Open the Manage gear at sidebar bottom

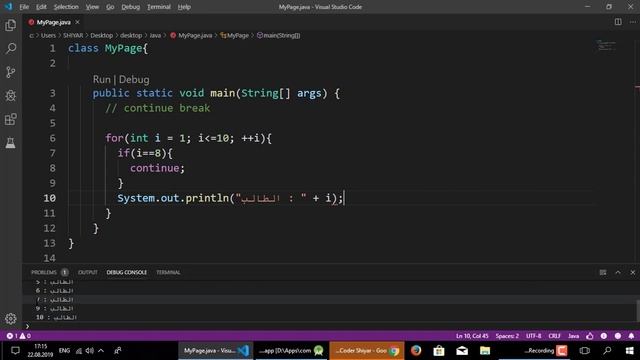tap(11, 318)
